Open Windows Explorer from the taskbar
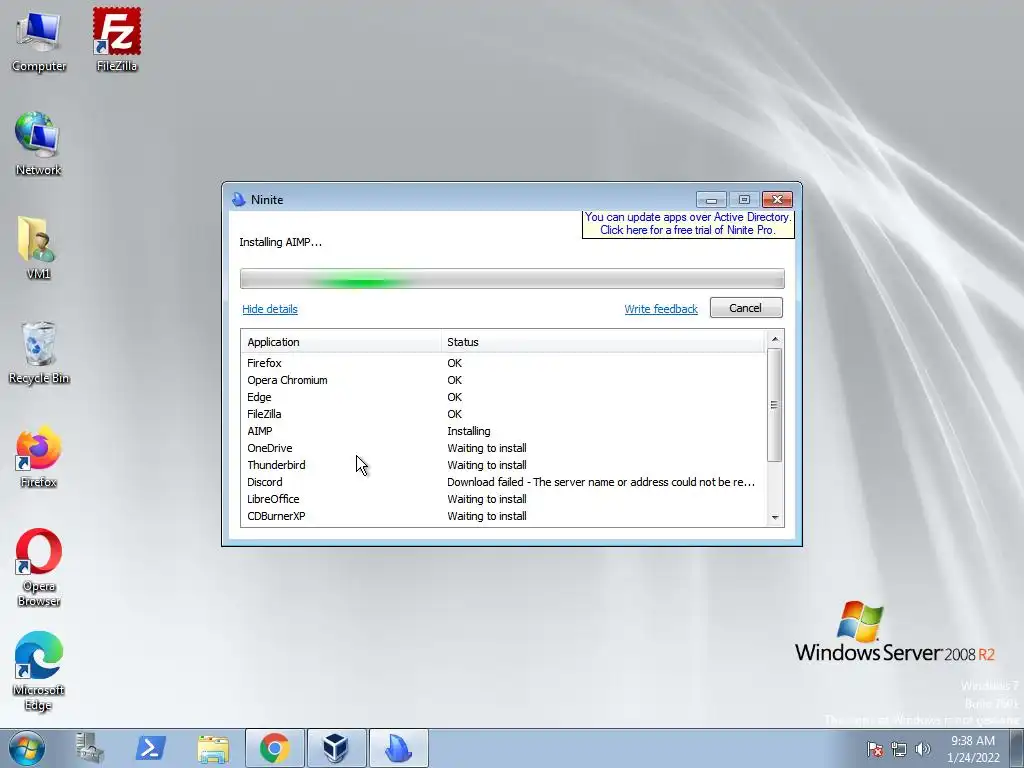This screenshot has height=768, width=1024. tap(213, 748)
